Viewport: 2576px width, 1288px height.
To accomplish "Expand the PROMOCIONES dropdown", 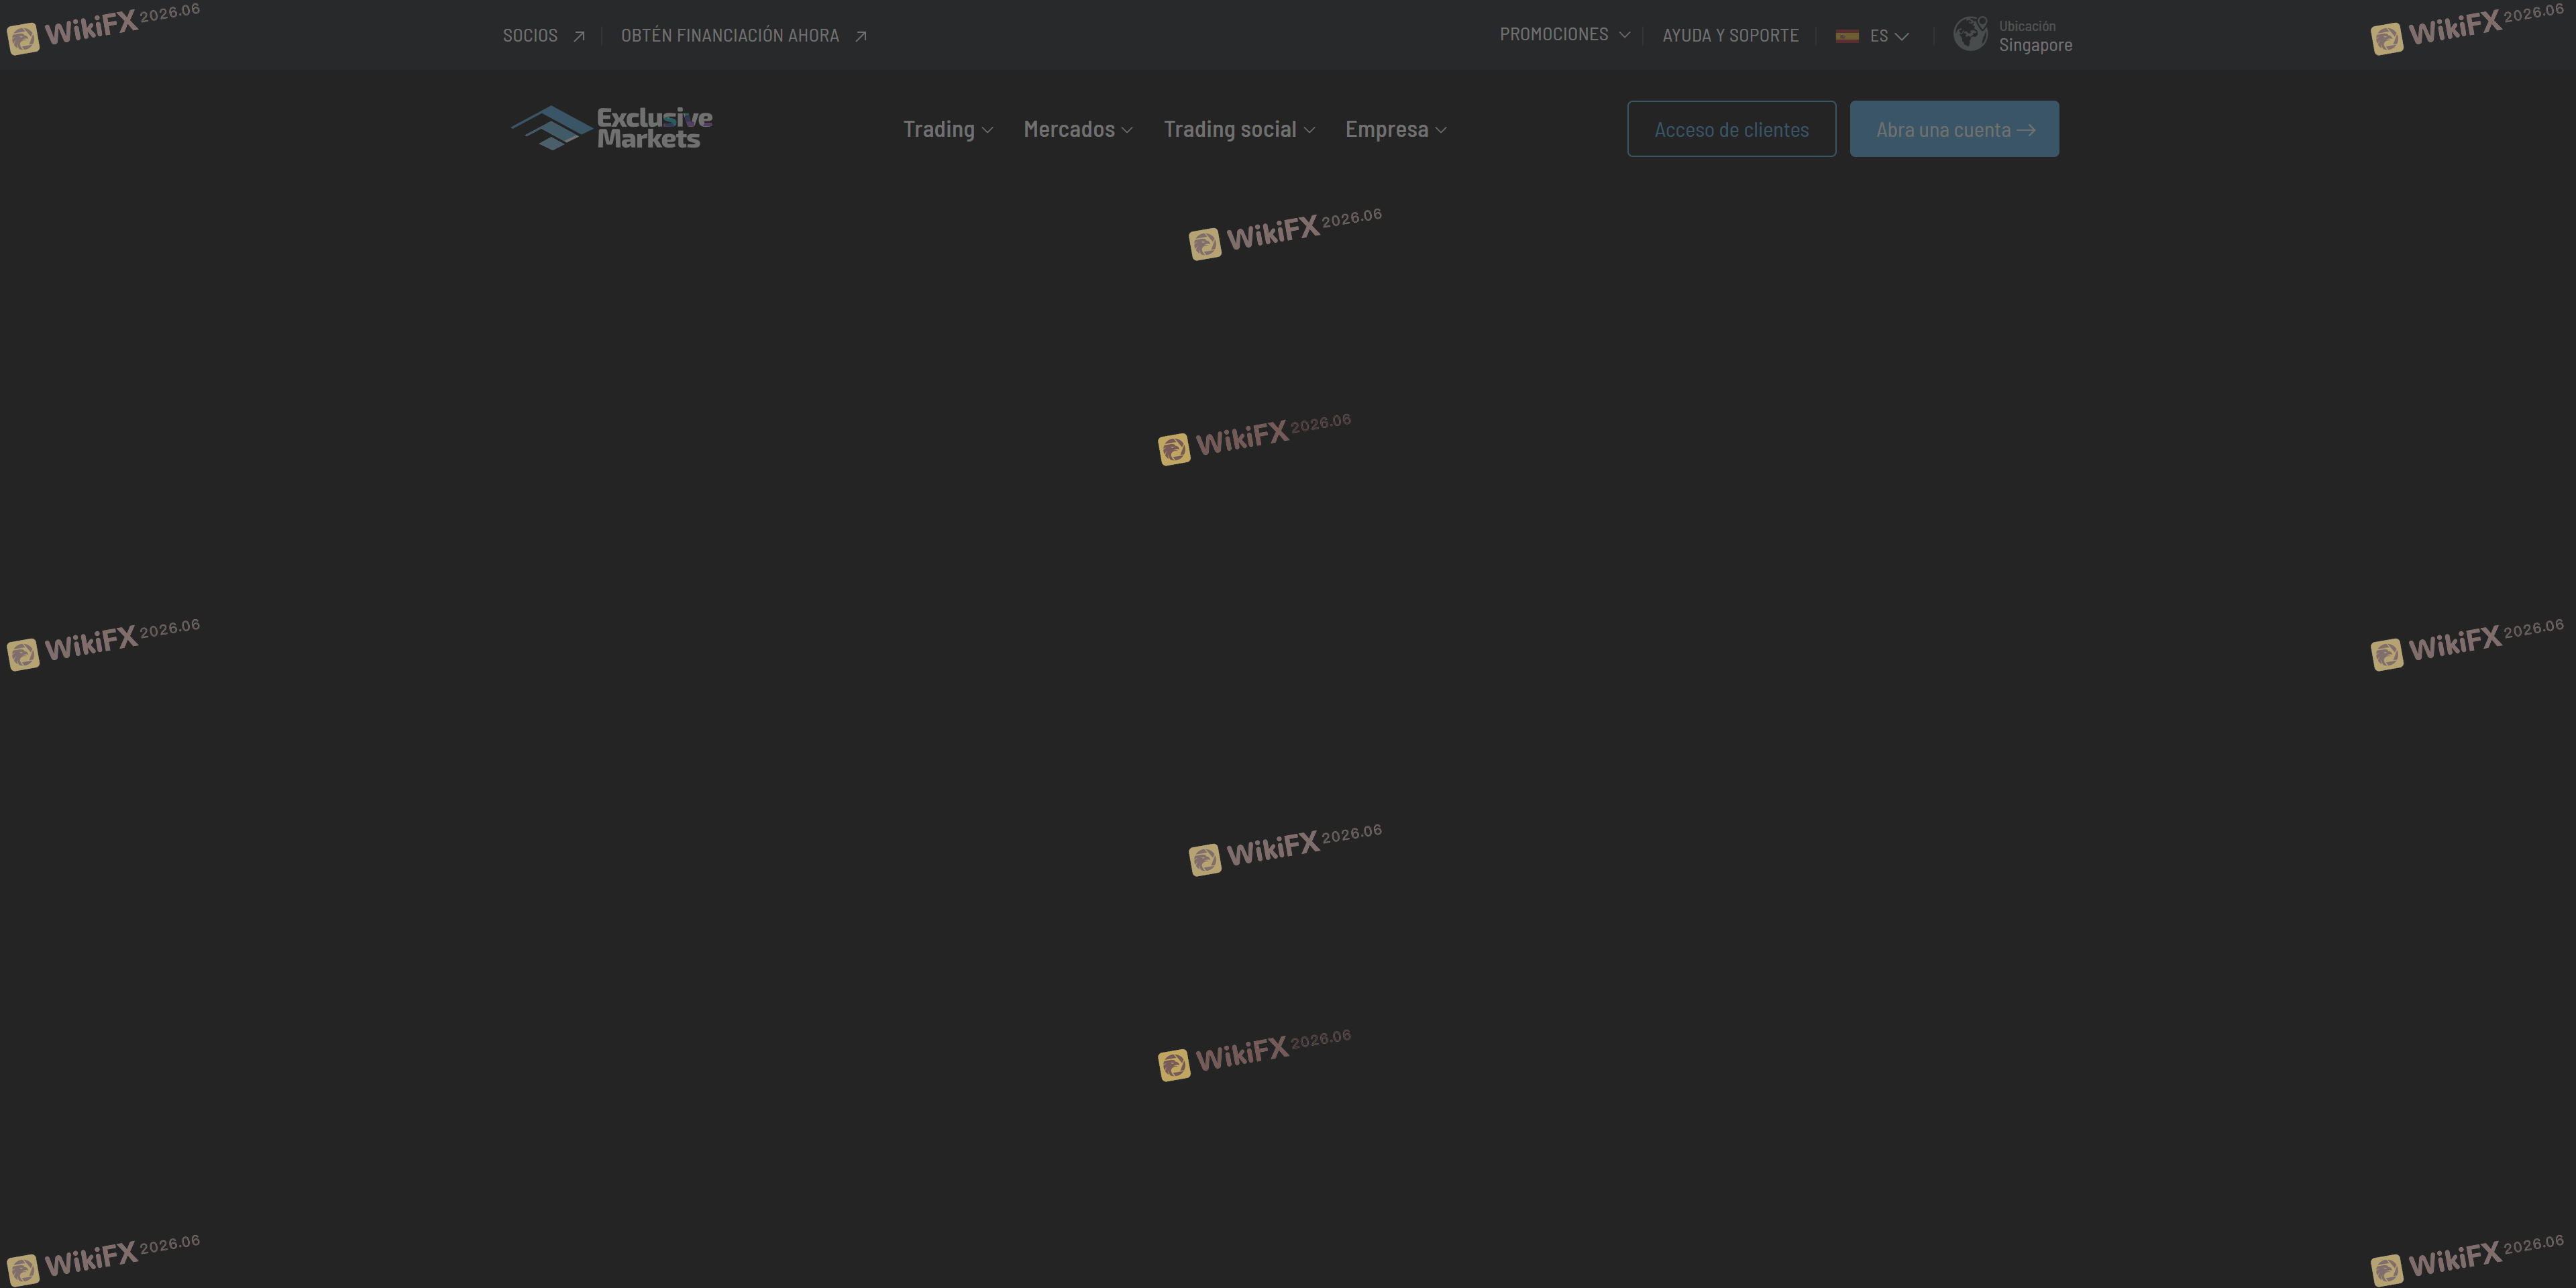I will tap(1565, 35).
